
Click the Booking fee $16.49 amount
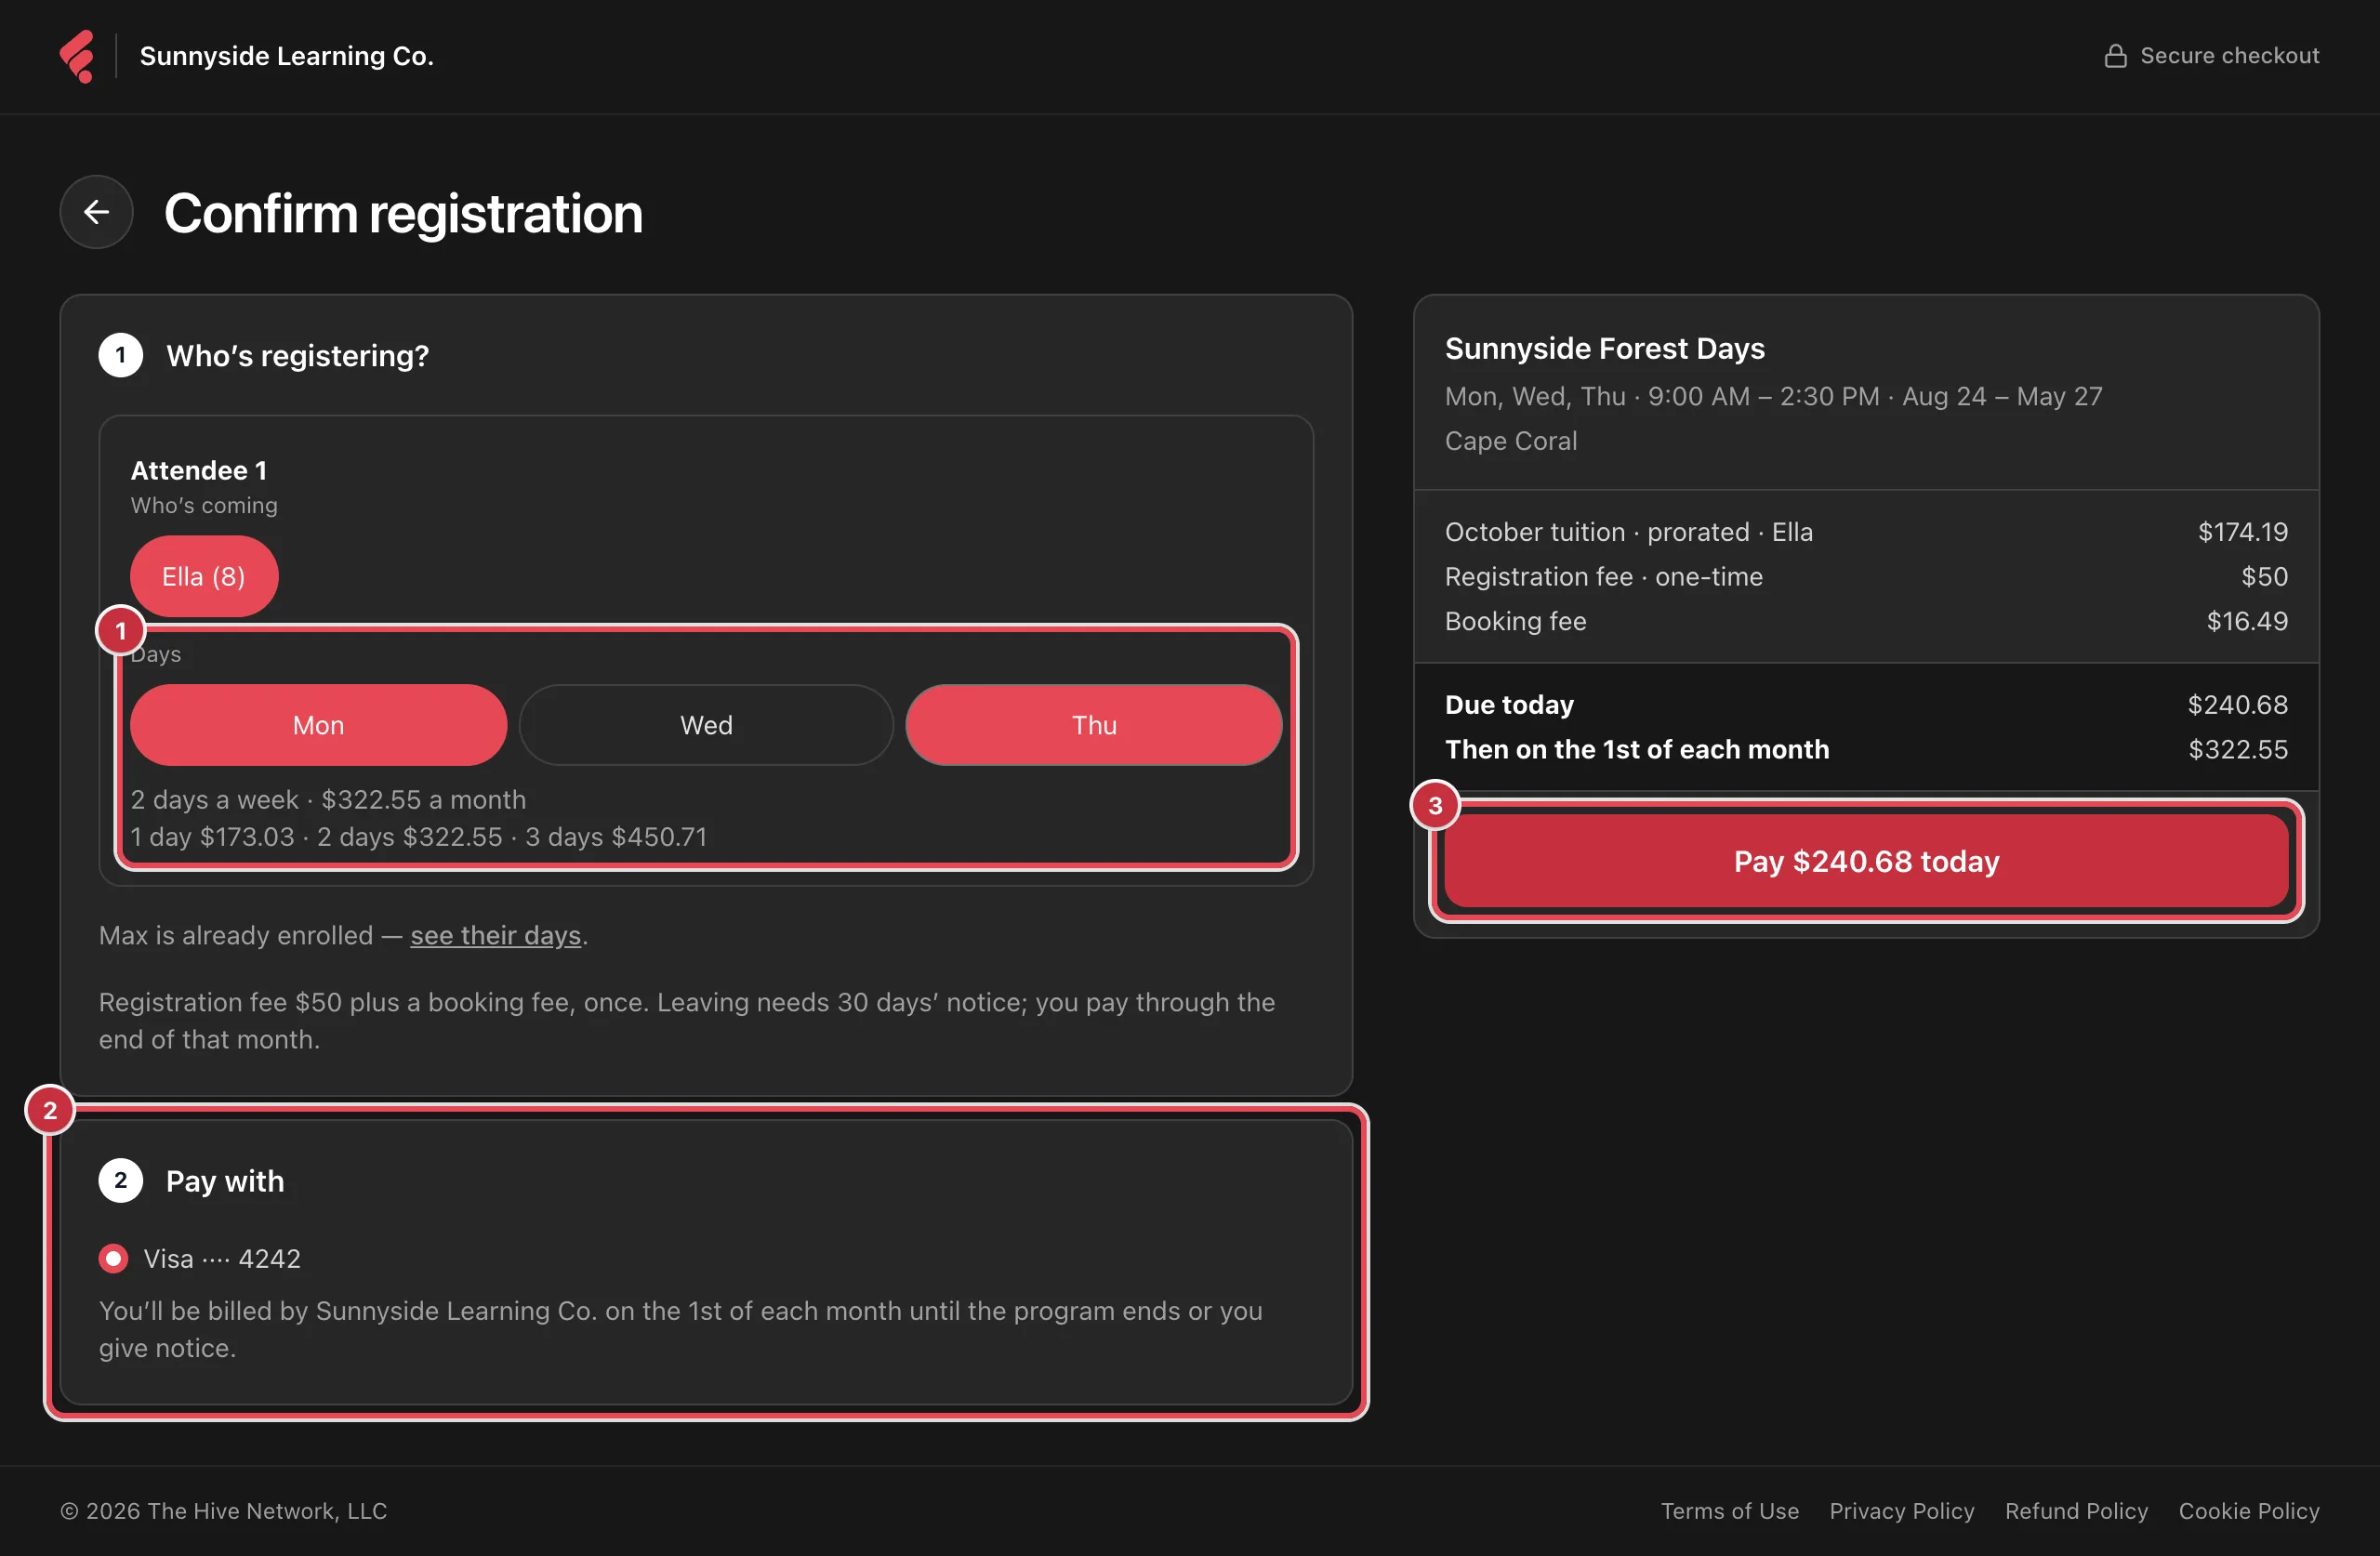pos(2247,621)
